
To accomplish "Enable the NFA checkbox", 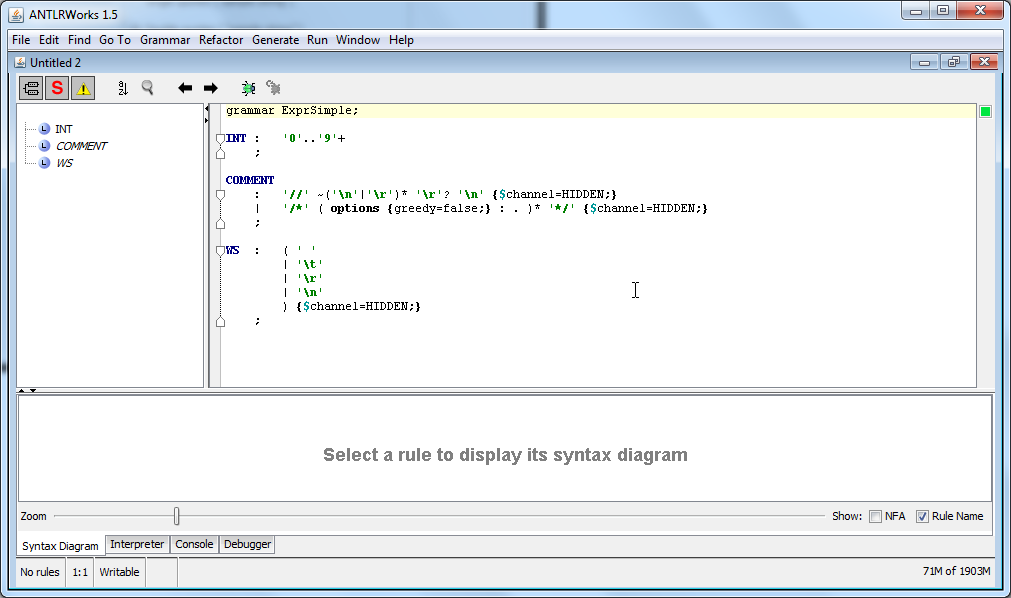I will click(875, 516).
